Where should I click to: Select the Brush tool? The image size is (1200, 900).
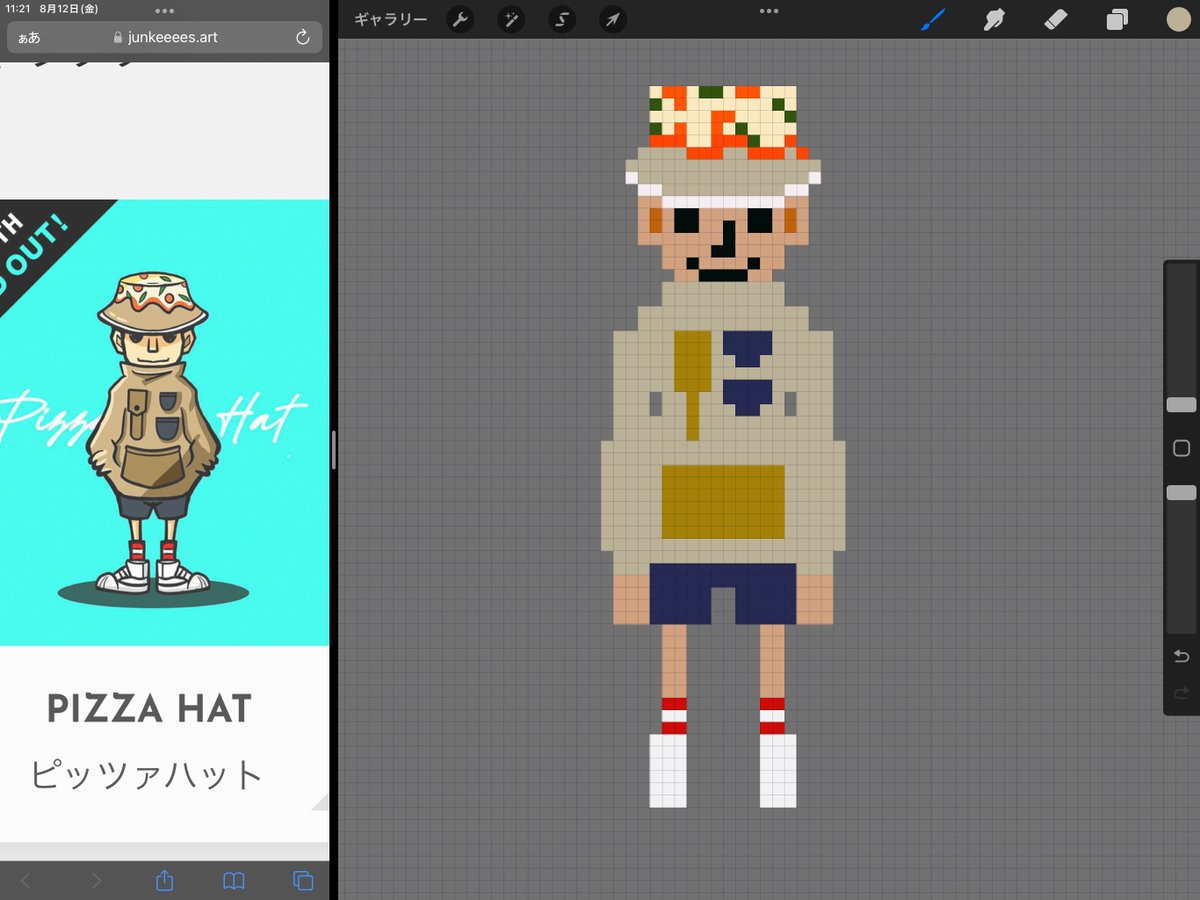click(933, 19)
